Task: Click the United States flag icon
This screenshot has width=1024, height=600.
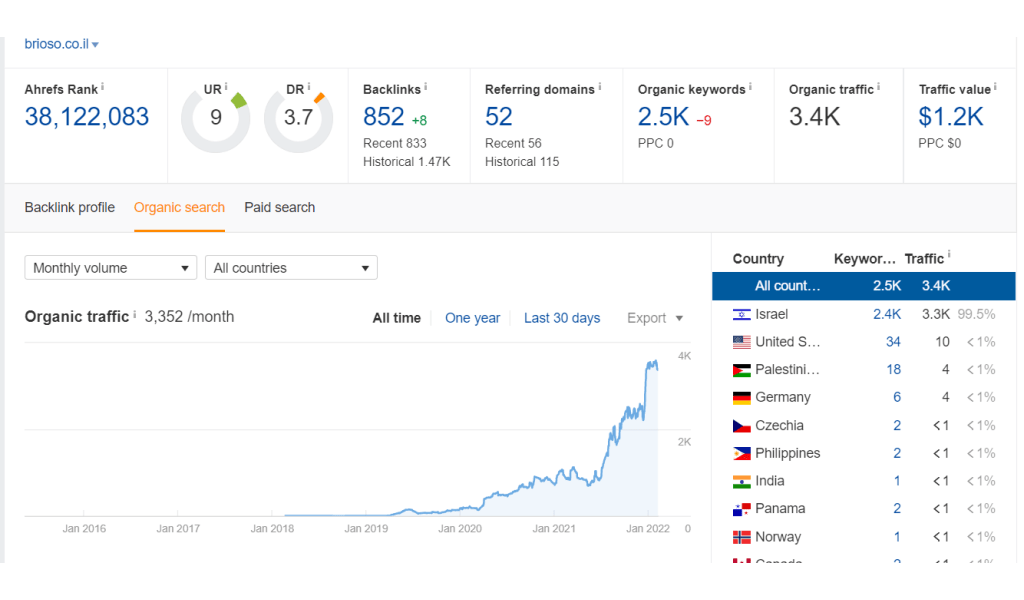Action: click(741, 342)
